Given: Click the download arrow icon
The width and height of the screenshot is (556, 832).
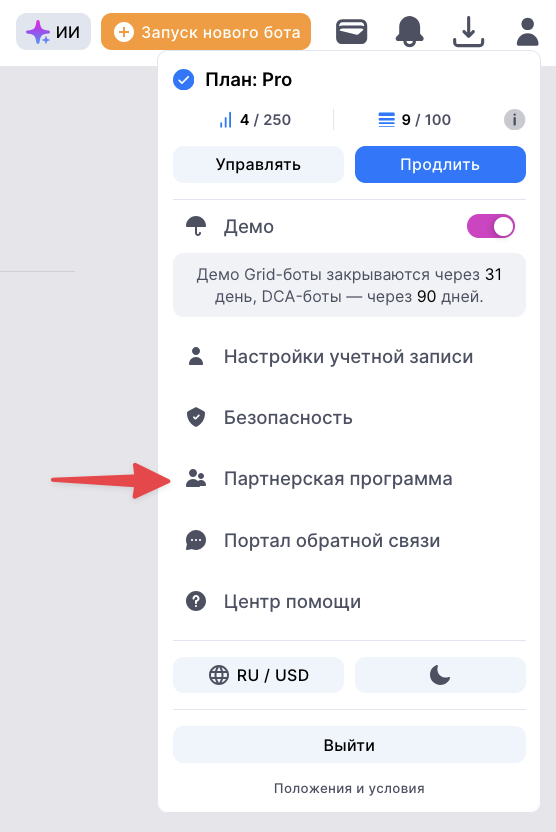Looking at the screenshot, I should tap(468, 32).
